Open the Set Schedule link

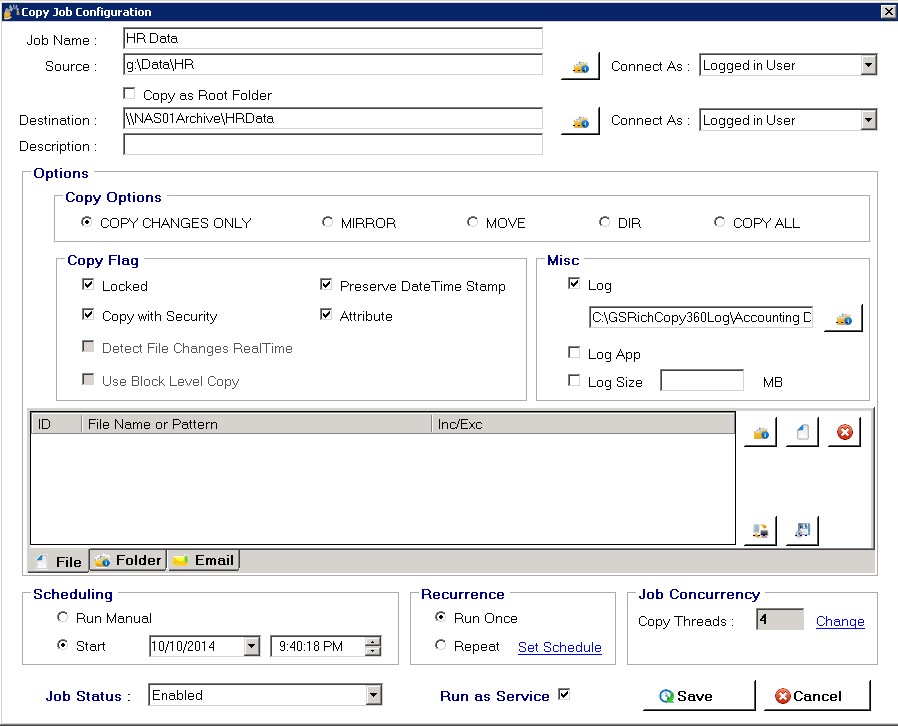point(559,647)
